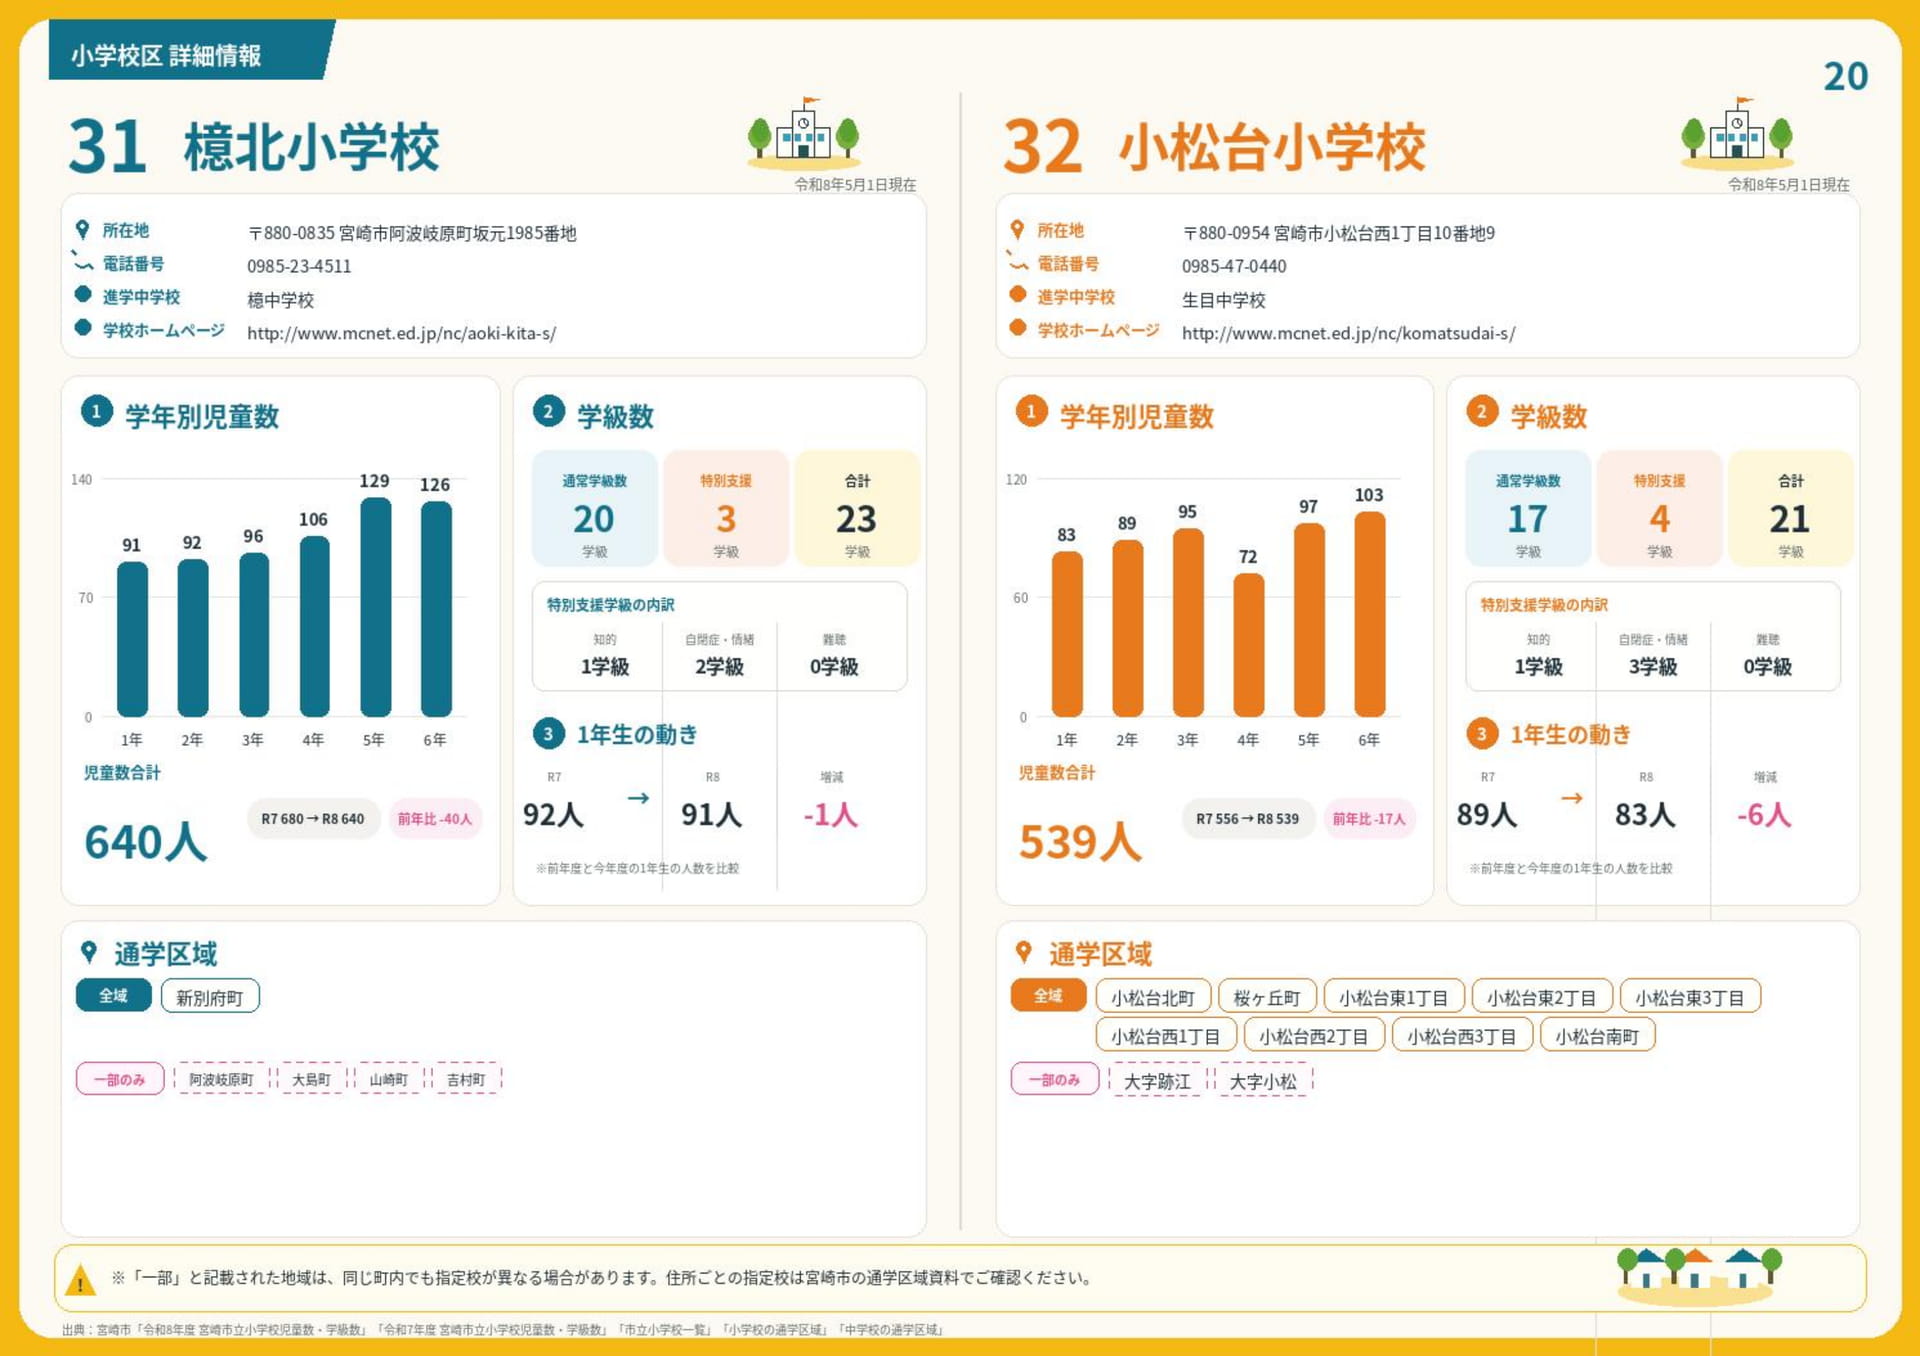Select the 阿波岐原町 partial area tag
This screenshot has width=1920, height=1356.
221,1079
